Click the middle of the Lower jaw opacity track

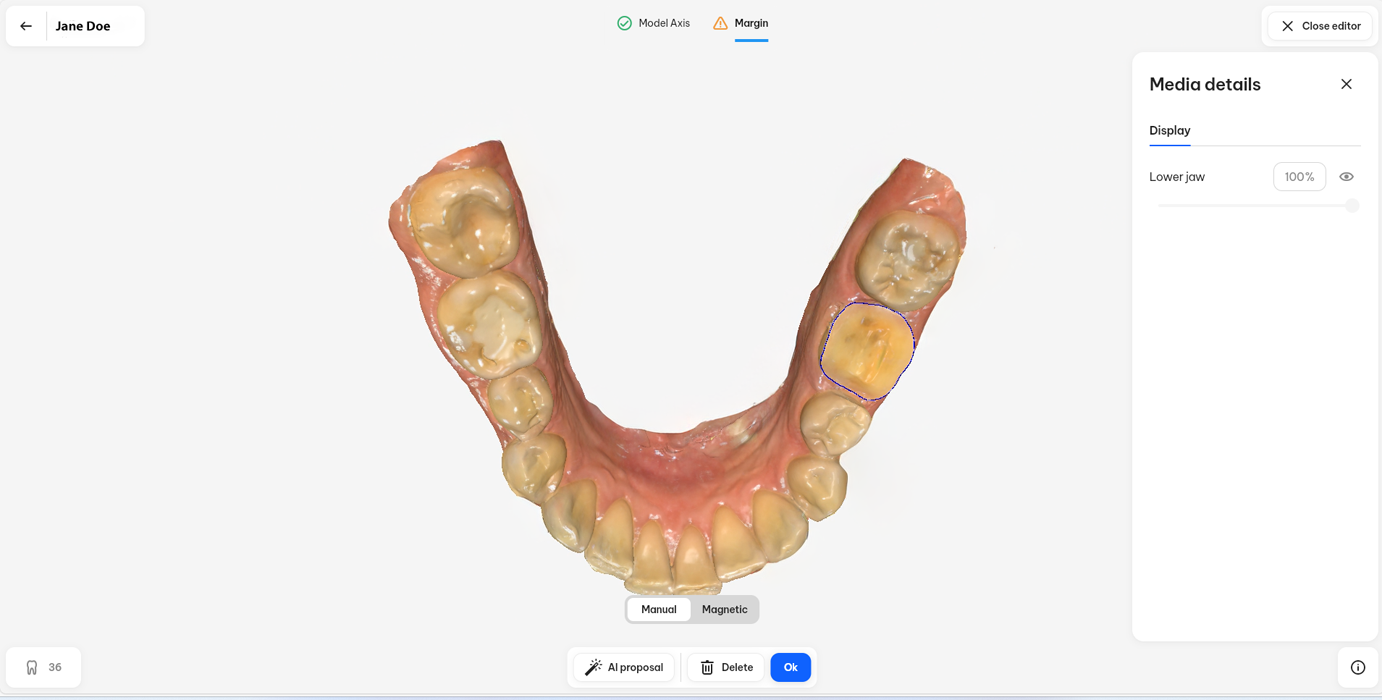click(x=1255, y=205)
